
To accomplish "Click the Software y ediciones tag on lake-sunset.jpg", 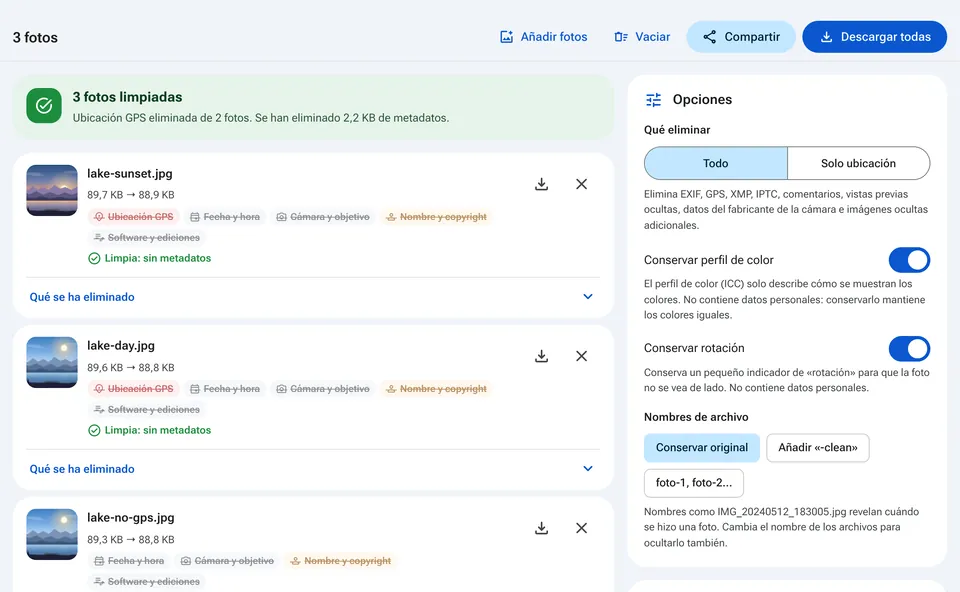I will click(x=147, y=238).
